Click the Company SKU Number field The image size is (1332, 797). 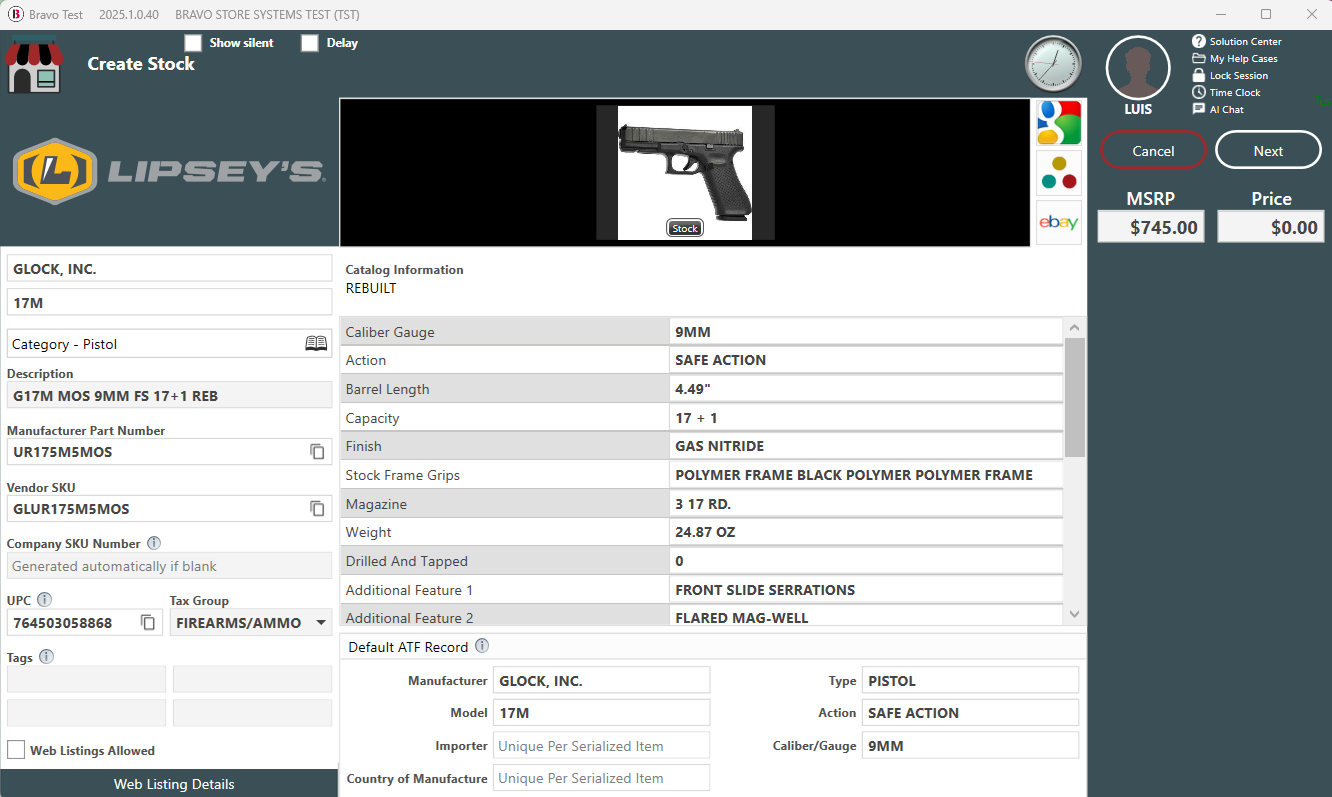pos(169,566)
